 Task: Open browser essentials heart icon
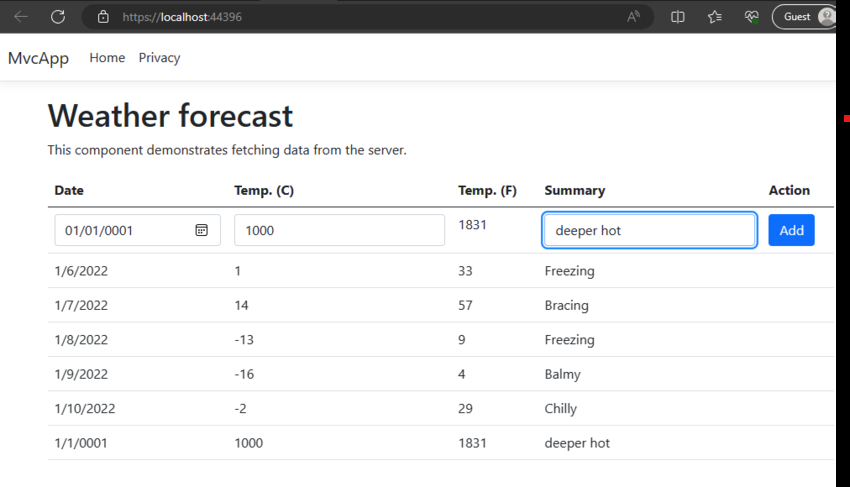(x=751, y=17)
